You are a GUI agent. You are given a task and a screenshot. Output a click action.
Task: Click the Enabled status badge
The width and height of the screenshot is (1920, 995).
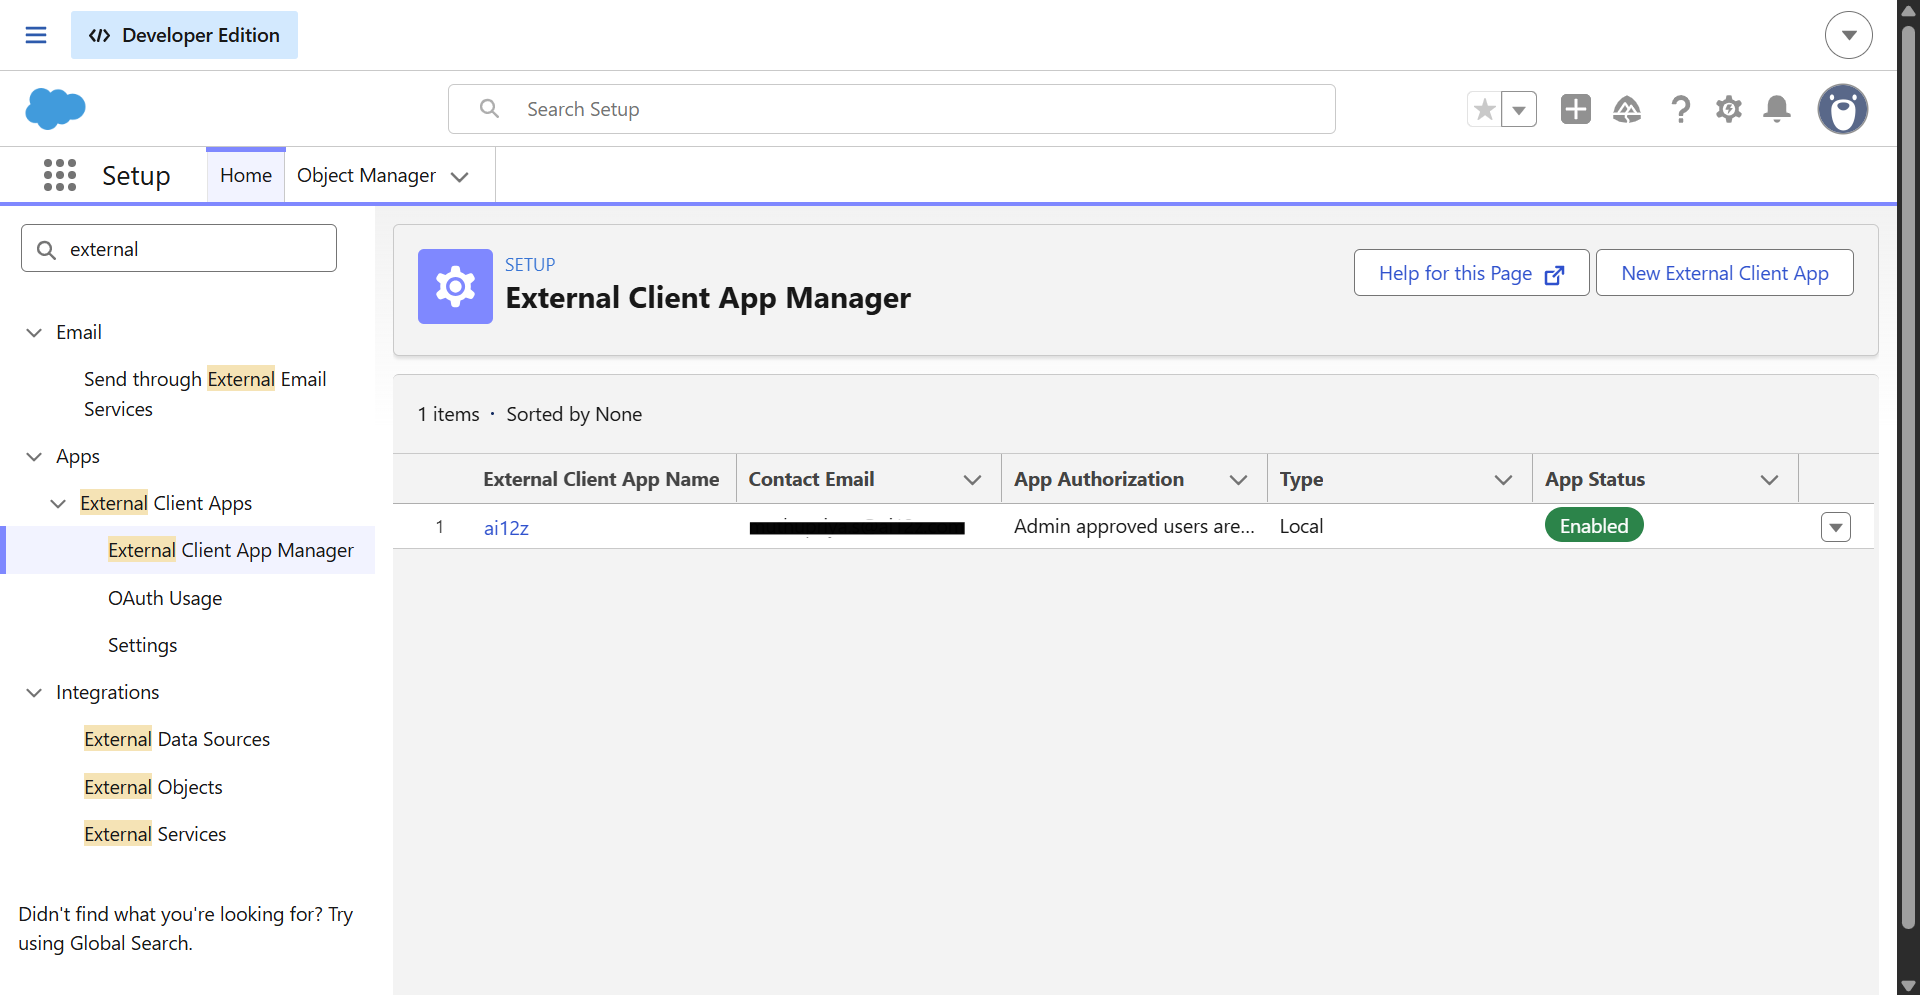pos(1594,526)
